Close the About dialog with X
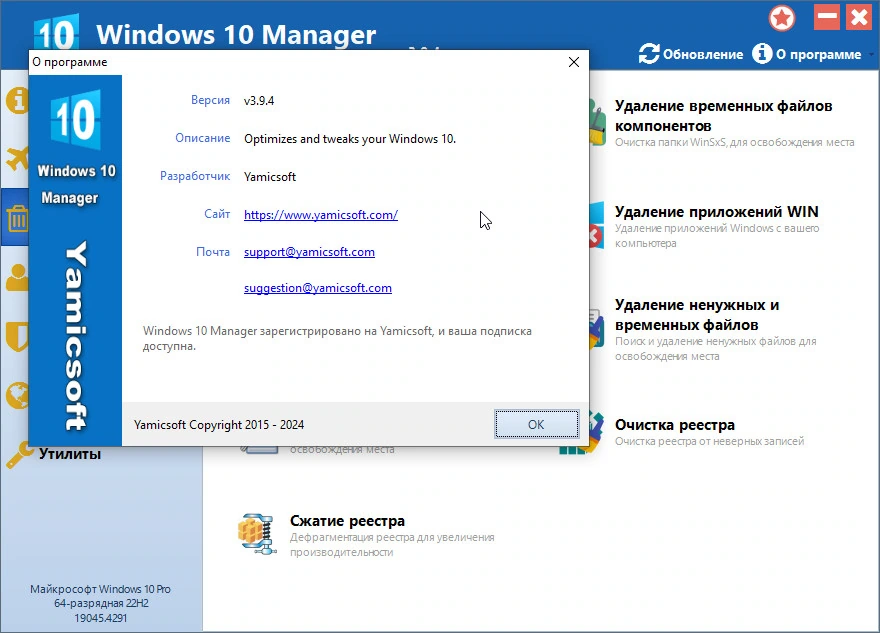The height and width of the screenshot is (633, 880). [x=574, y=62]
